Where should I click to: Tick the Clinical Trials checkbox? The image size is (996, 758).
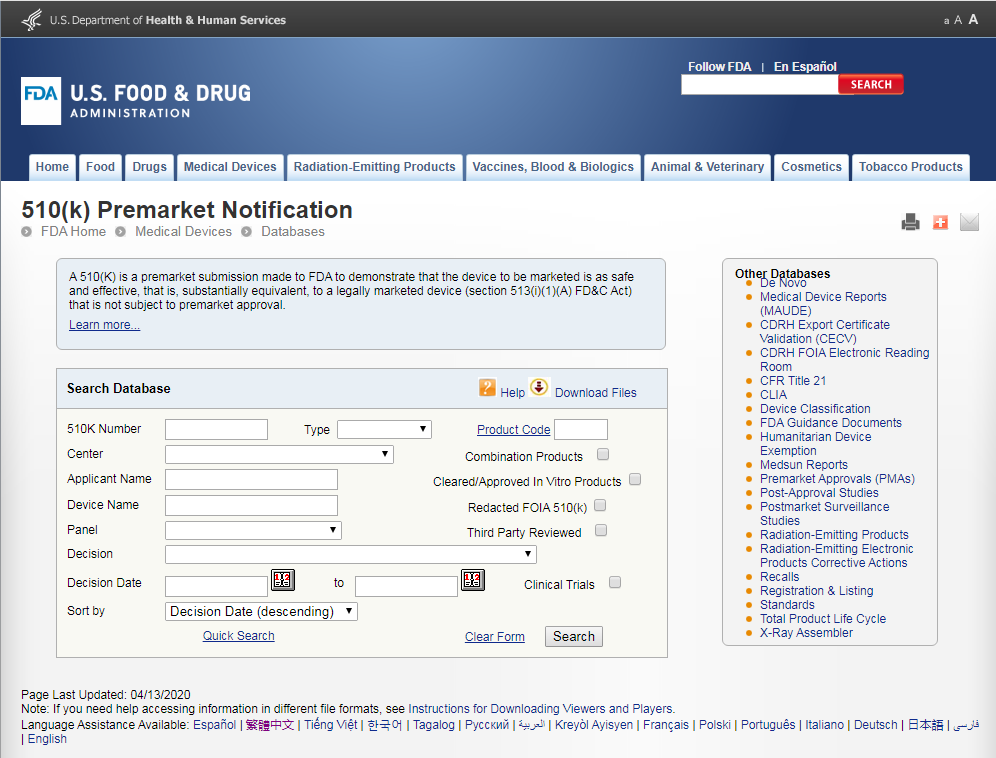[615, 582]
